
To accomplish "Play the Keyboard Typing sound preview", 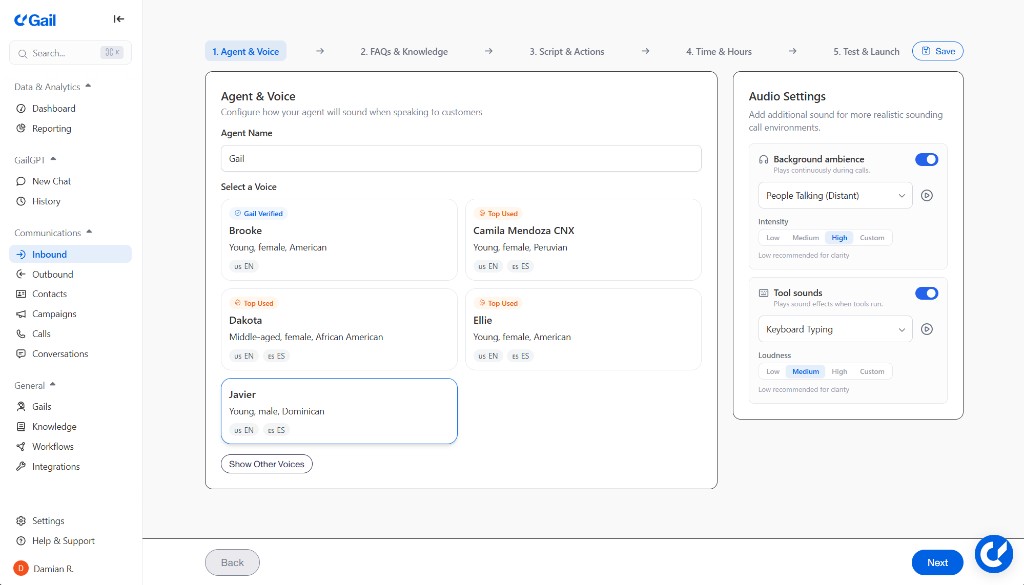I will pos(927,329).
